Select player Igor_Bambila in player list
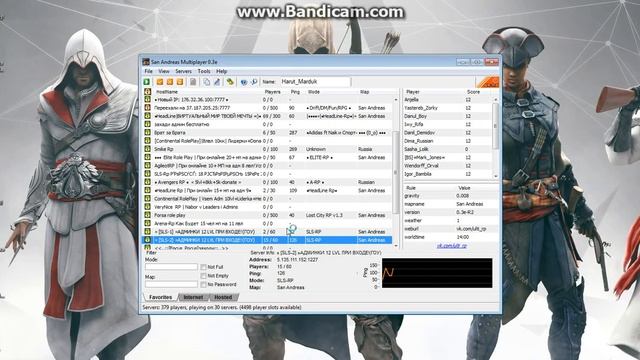Screen dimensions: 640x360 pos(448,174)
